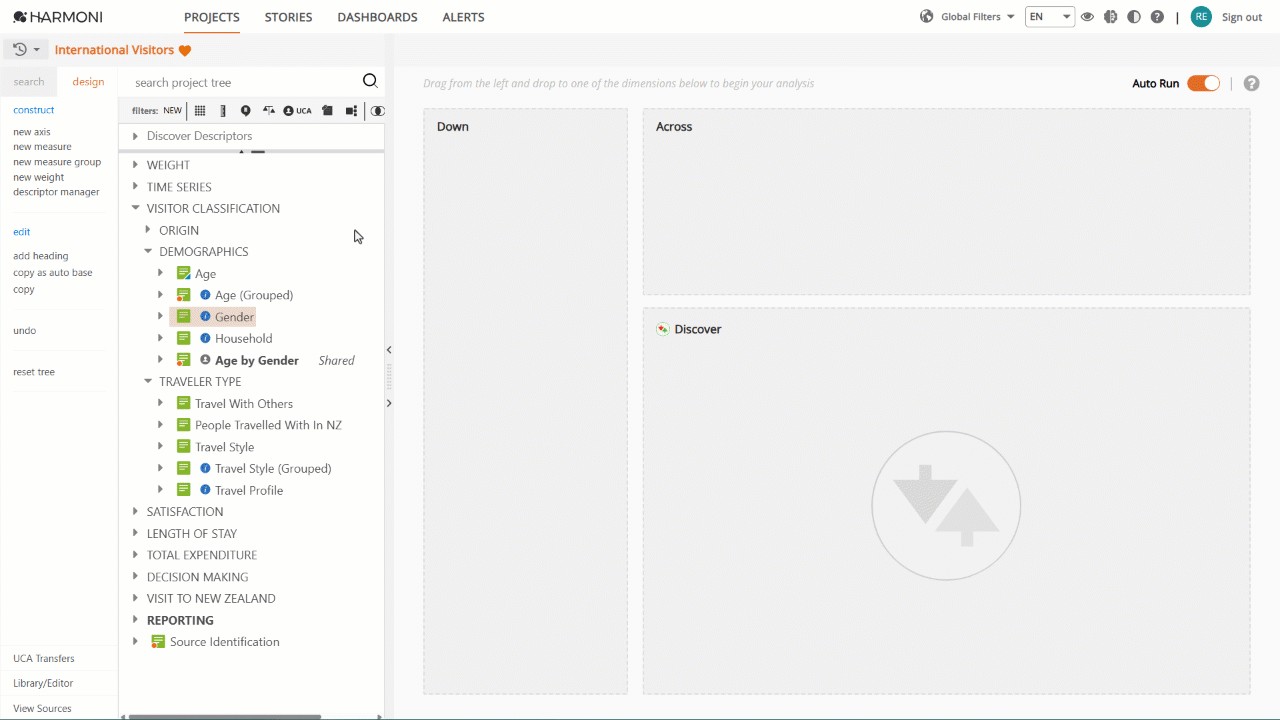Collapse the DEMOGRAPHICS folder
Viewport: 1280px width, 720px height.
coord(148,252)
